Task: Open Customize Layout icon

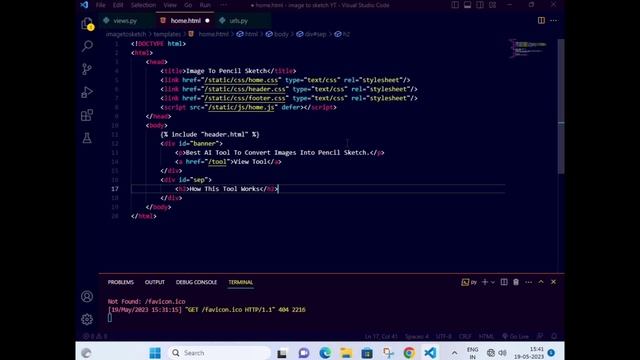Action: [x=493, y=5]
